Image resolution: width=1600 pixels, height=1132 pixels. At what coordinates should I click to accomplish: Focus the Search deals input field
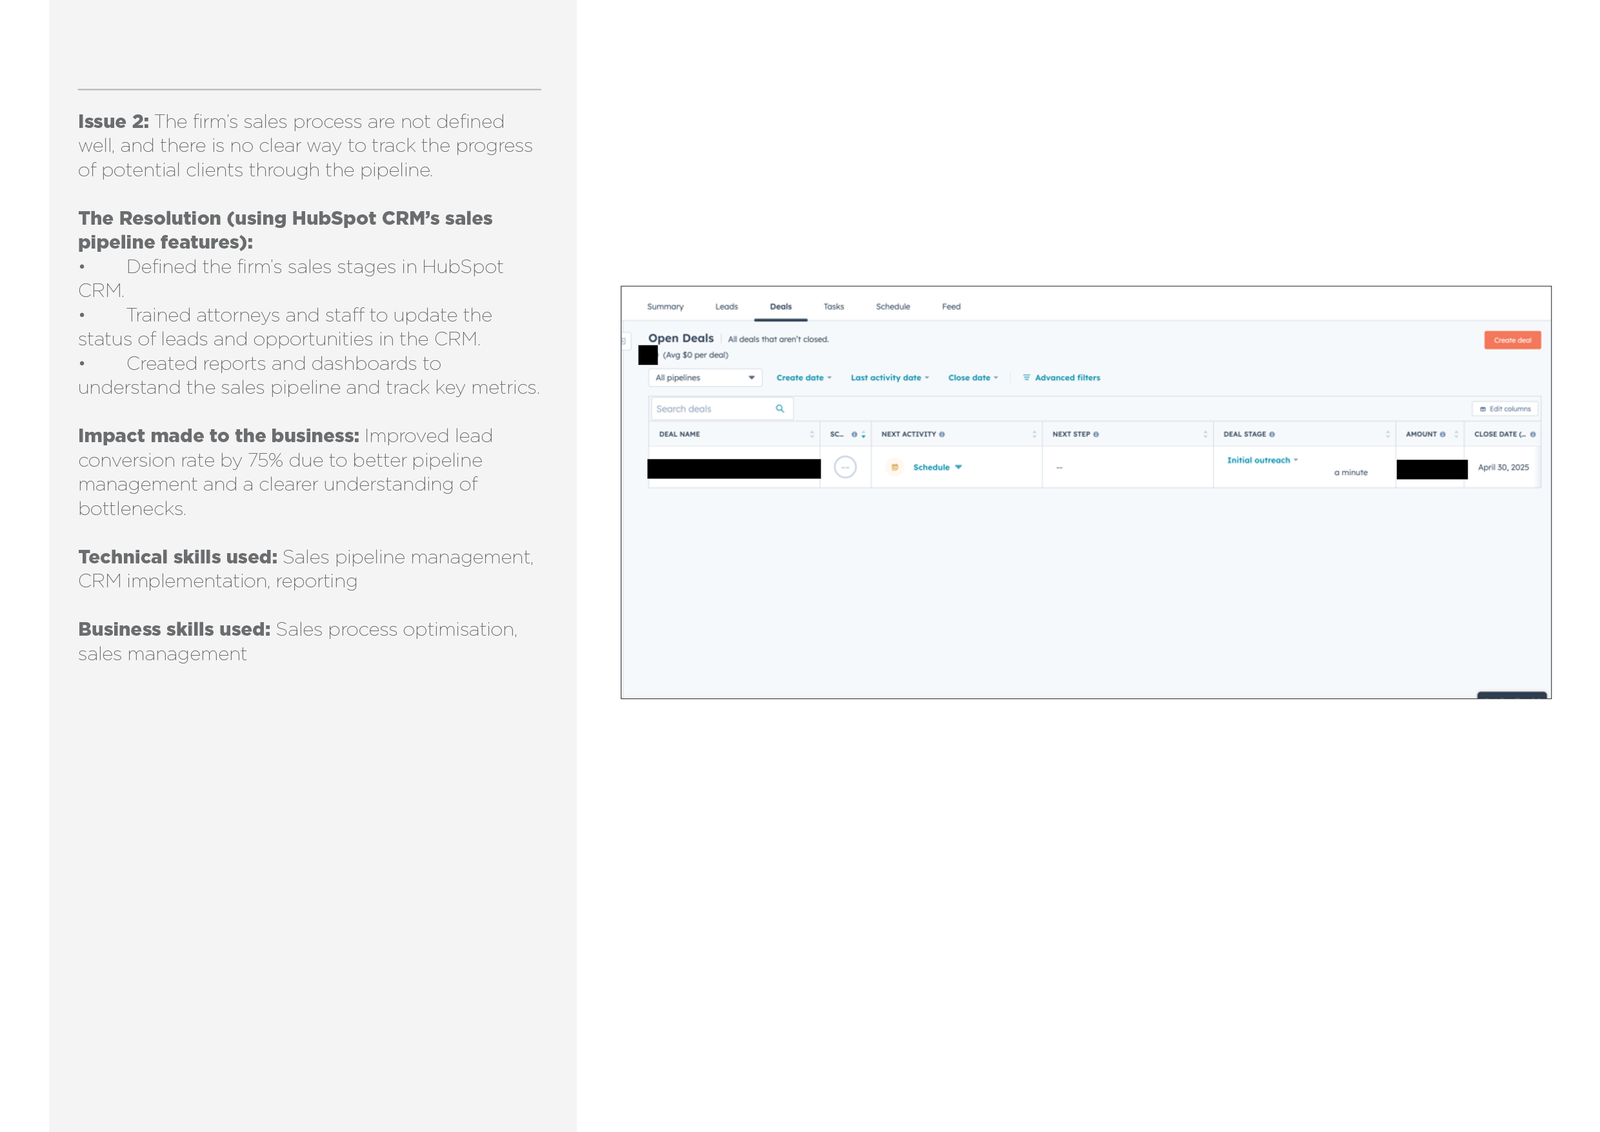(713, 409)
